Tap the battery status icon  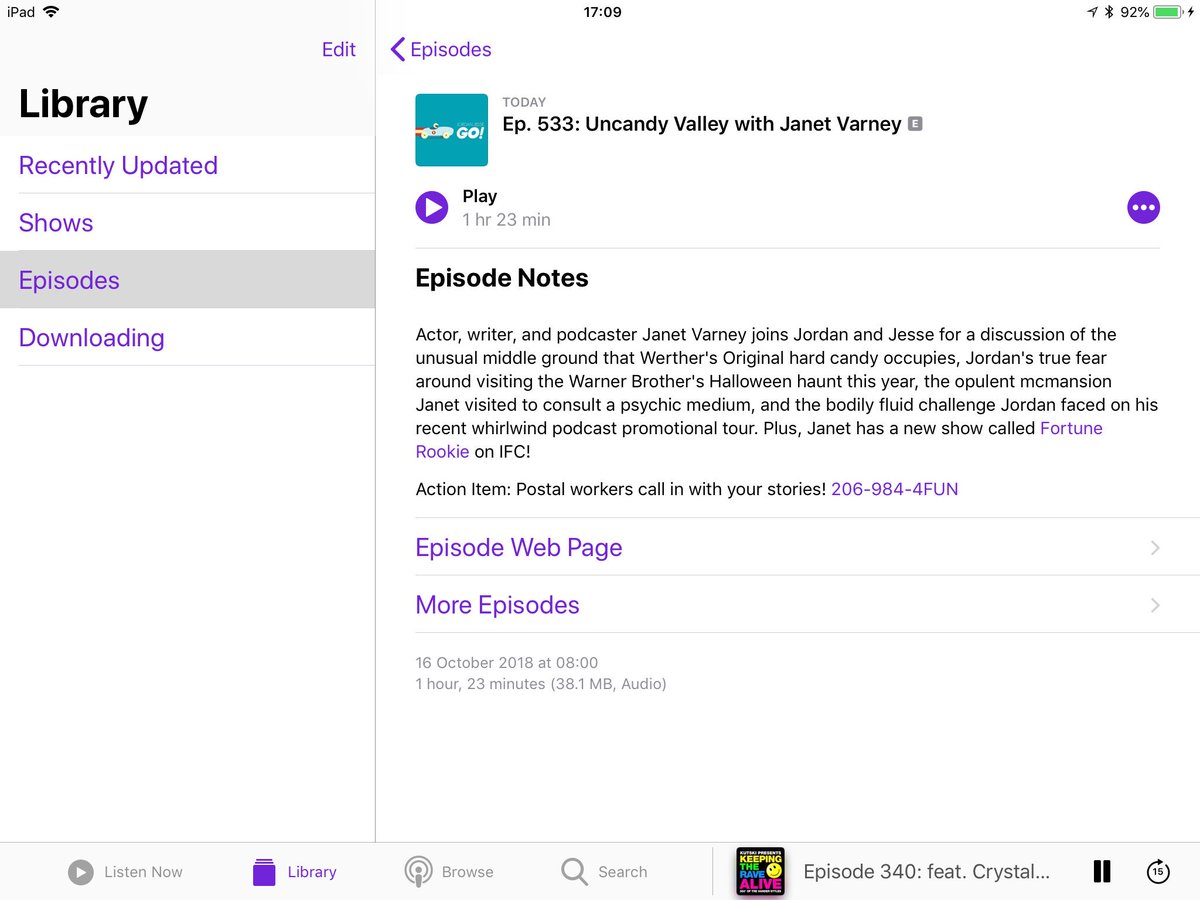point(1166,12)
